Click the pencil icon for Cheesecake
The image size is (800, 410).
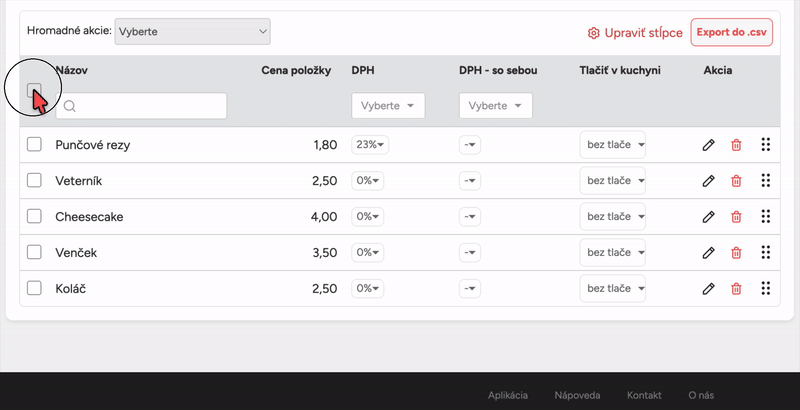tap(708, 217)
